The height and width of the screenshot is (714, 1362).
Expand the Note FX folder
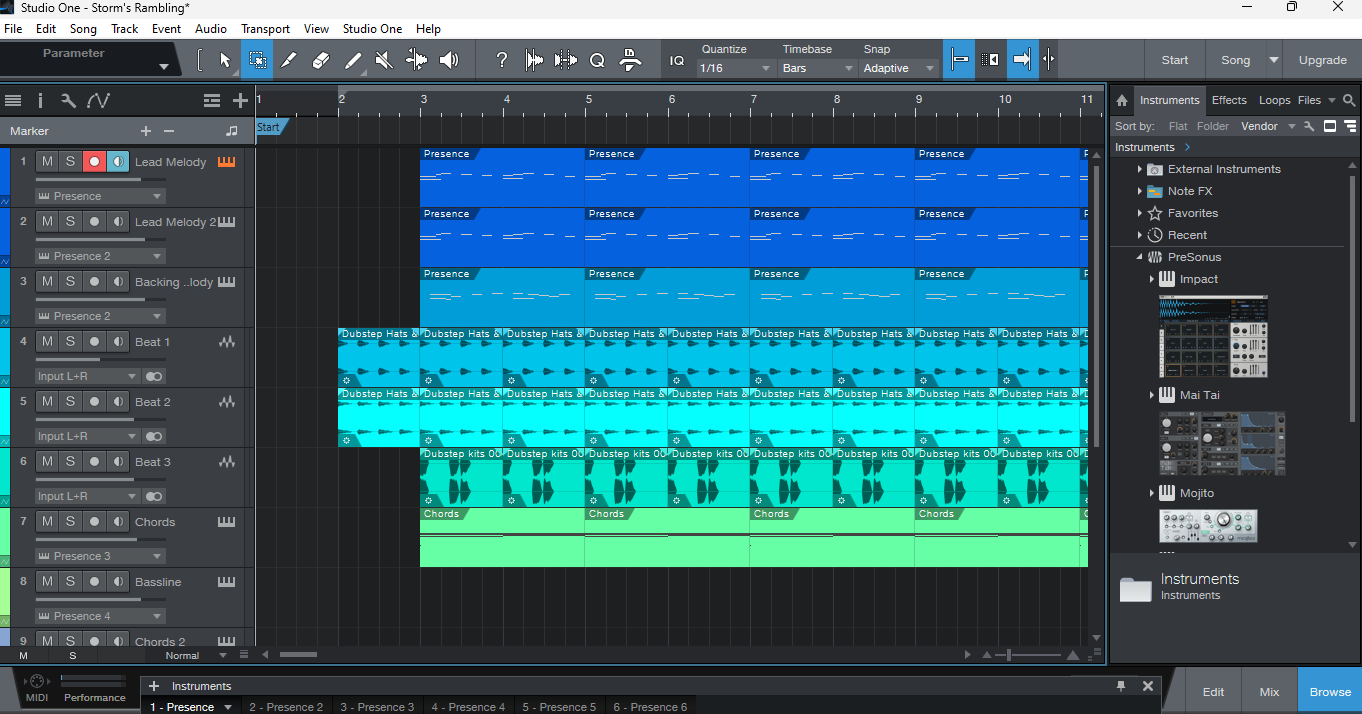(1139, 191)
